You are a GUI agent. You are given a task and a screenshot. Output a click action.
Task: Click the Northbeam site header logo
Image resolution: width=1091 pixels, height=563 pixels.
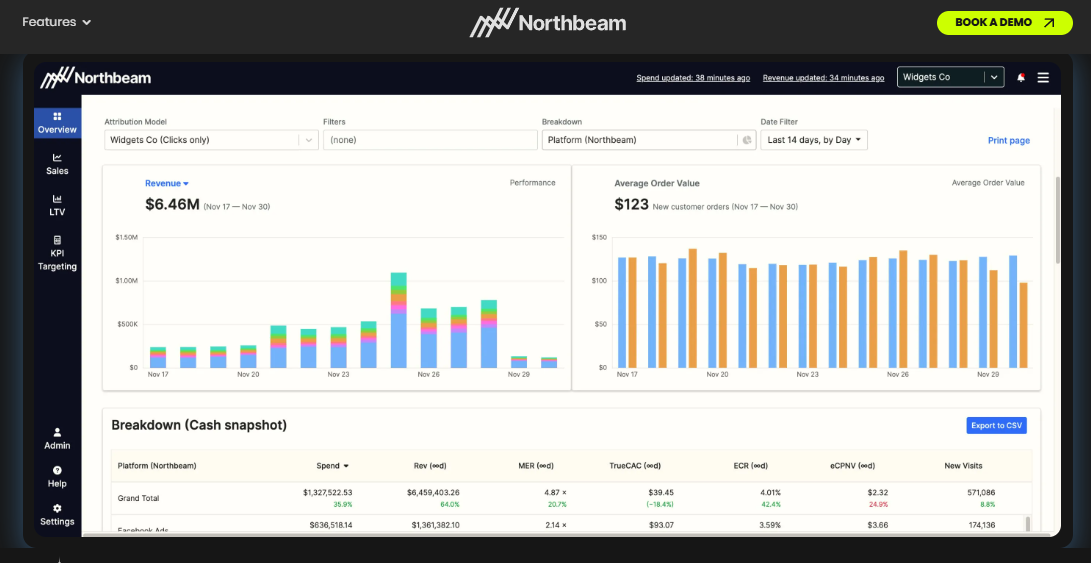click(x=548, y=22)
